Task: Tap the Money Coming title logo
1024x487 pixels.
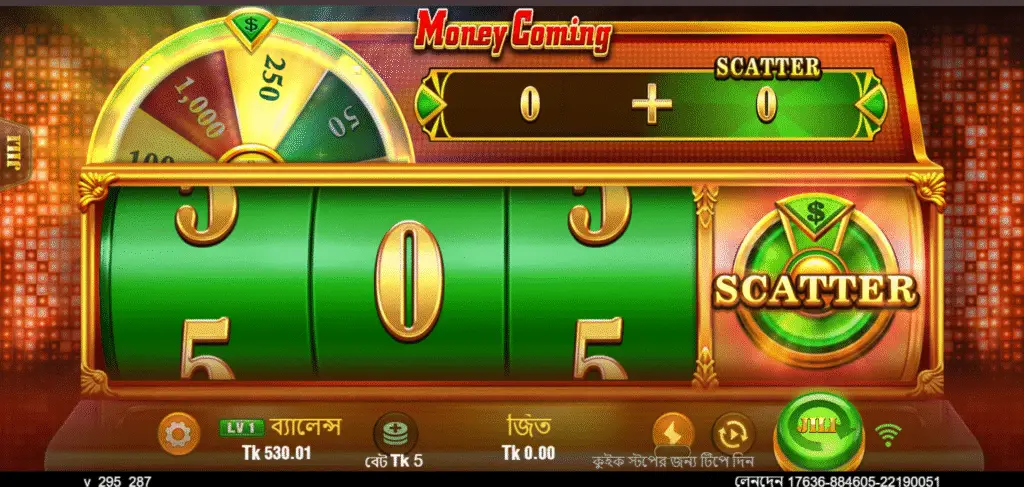Action: tap(513, 31)
